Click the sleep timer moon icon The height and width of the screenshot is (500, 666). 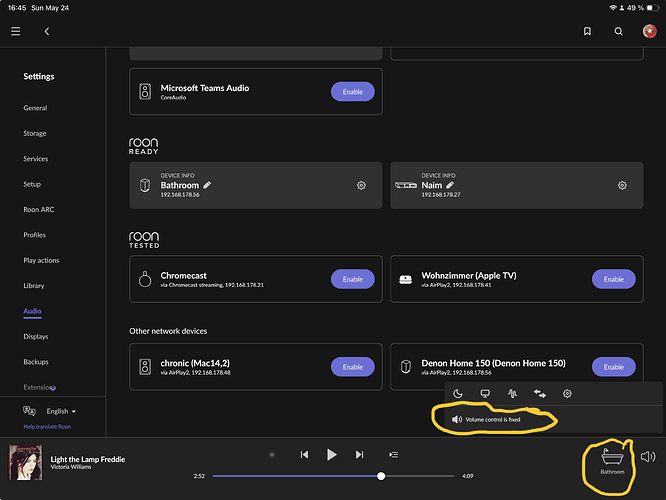(457, 393)
